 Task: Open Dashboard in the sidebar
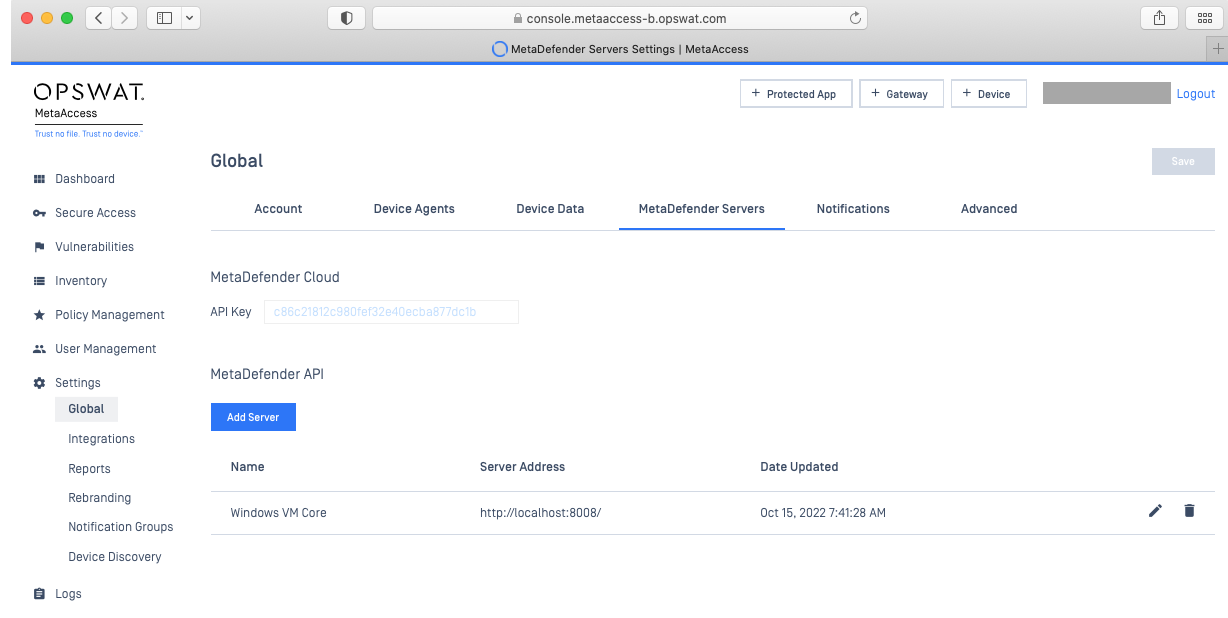(x=85, y=179)
